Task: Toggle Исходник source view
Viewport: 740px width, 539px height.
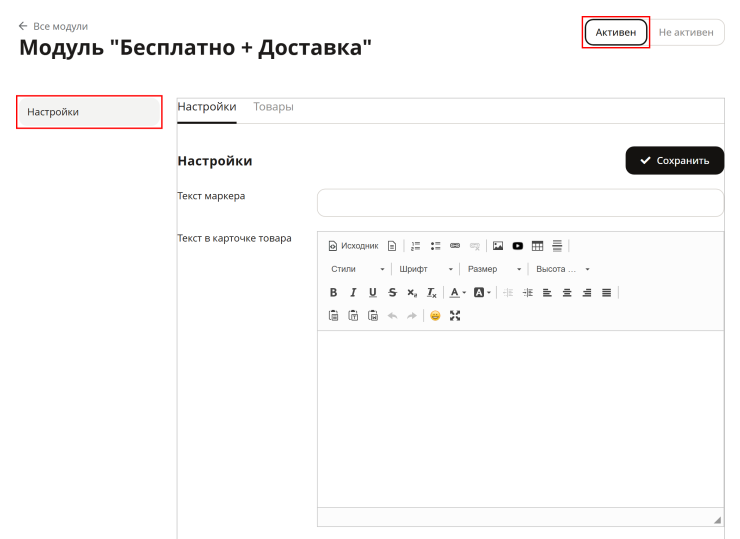Action: click(x=353, y=246)
